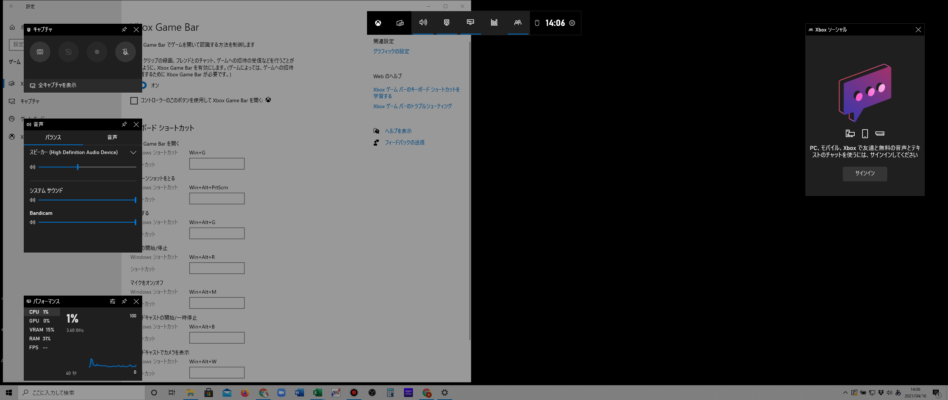Switch to the 音声 tab in audio widget
The image size is (948, 400).
[x=112, y=138]
